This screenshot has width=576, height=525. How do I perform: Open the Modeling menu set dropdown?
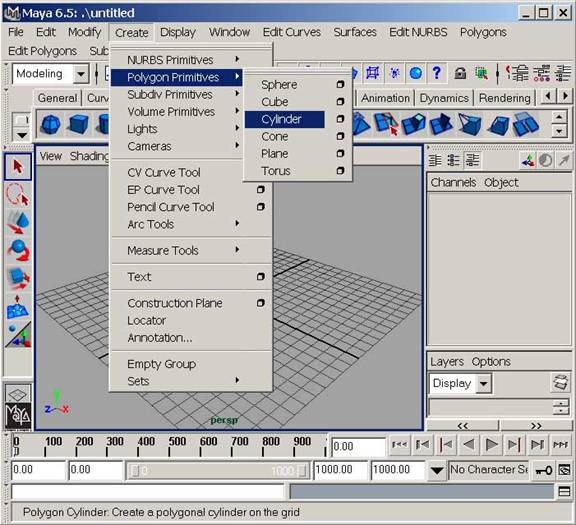coord(80,74)
